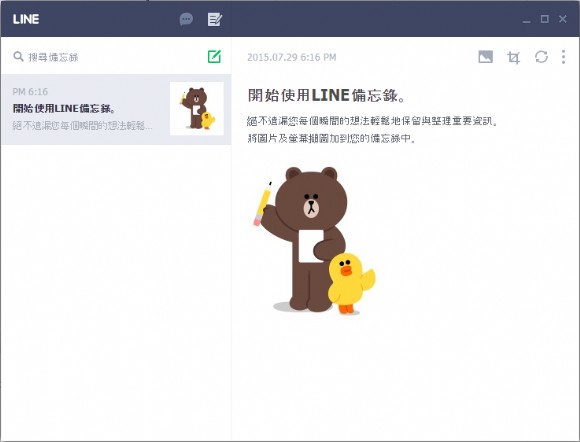Click the memo heading 開始使用LINE備忘錄
The height and width of the screenshot is (442, 580).
[326, 95]
